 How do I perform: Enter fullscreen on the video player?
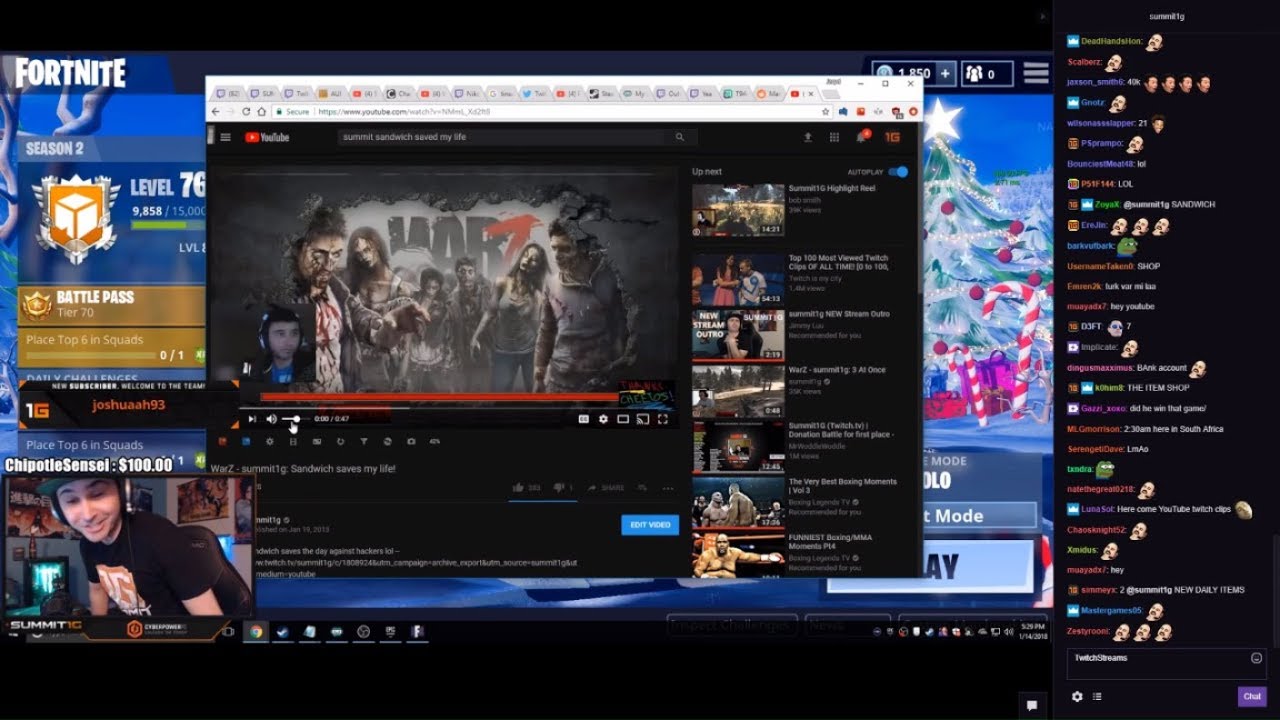coord(663,419)
